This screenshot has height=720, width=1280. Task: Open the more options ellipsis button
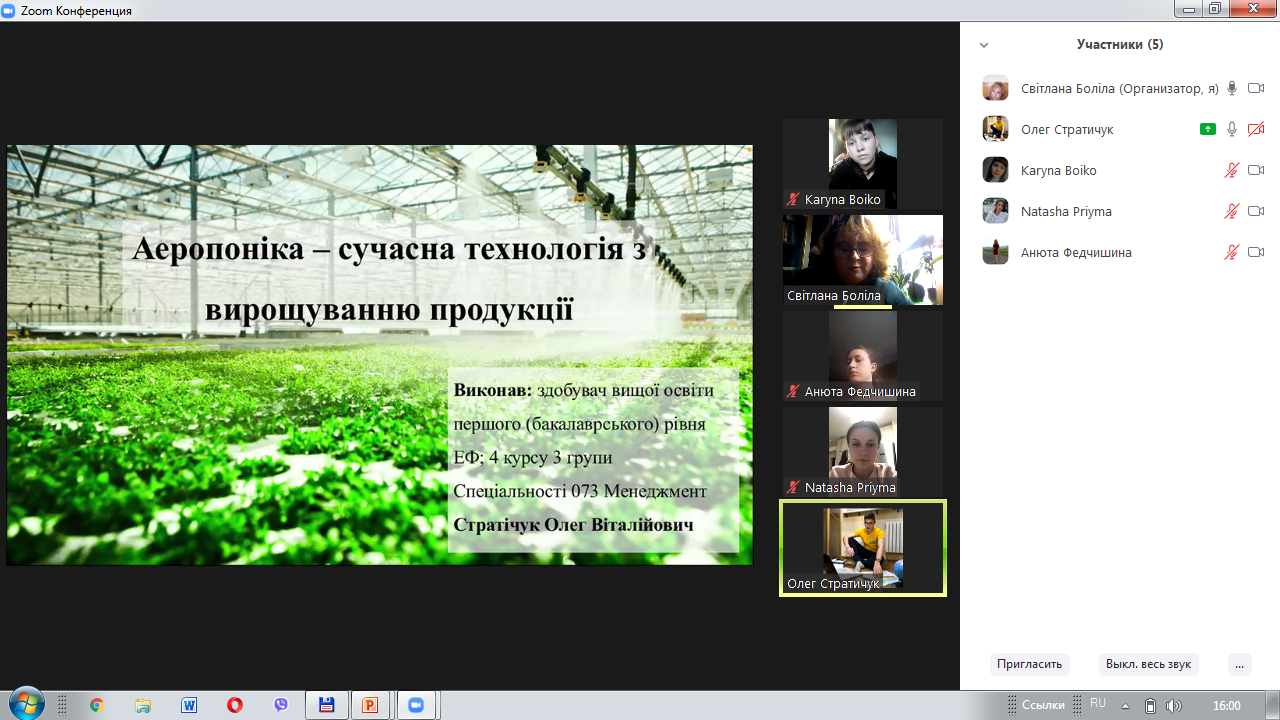click(x=1240, y=664)
